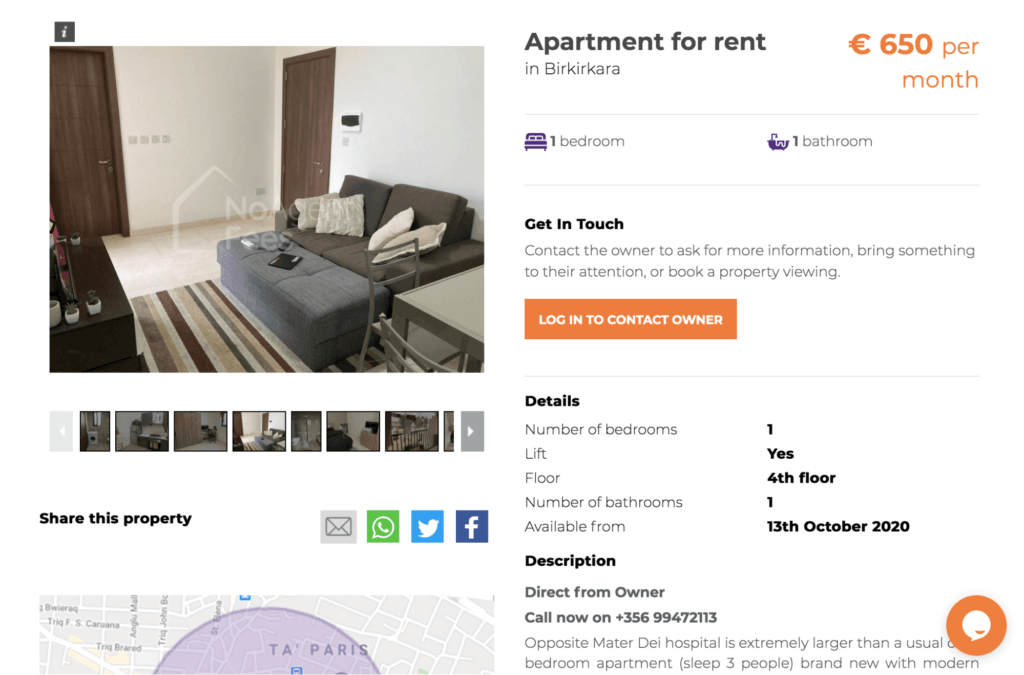This screenshot has width=1024, height=675.
Task: Click Log In To Contact Owner button
Action: tap(630, 319)
